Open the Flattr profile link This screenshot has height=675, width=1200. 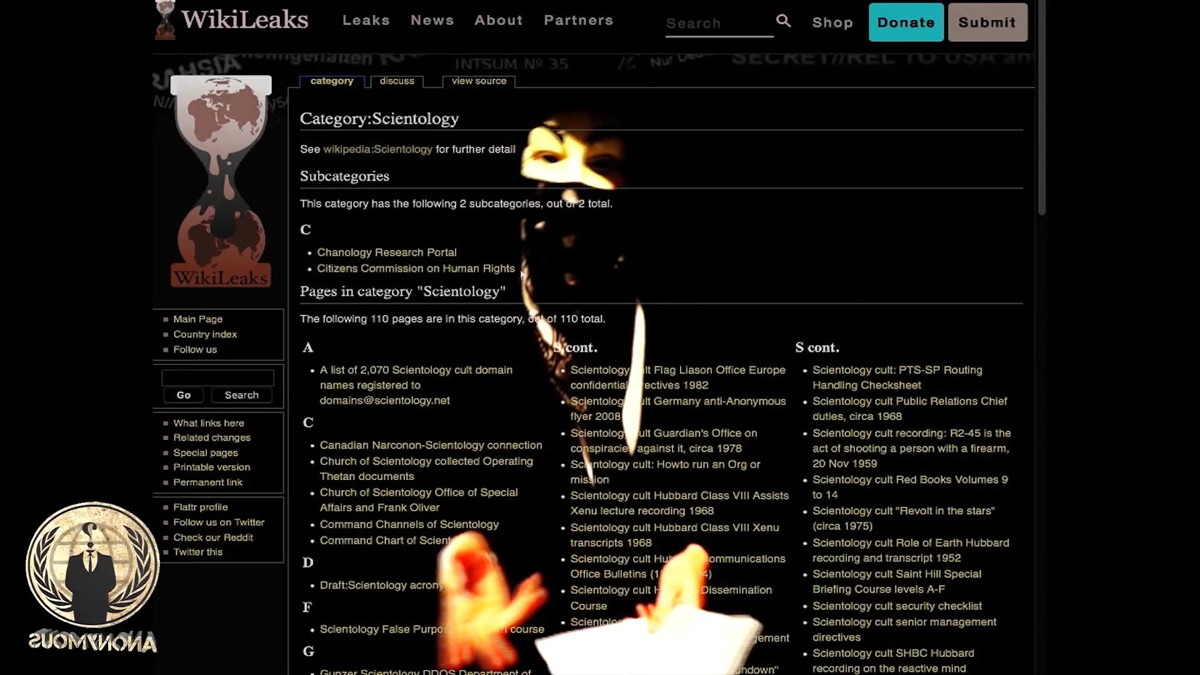coord(201,507)
